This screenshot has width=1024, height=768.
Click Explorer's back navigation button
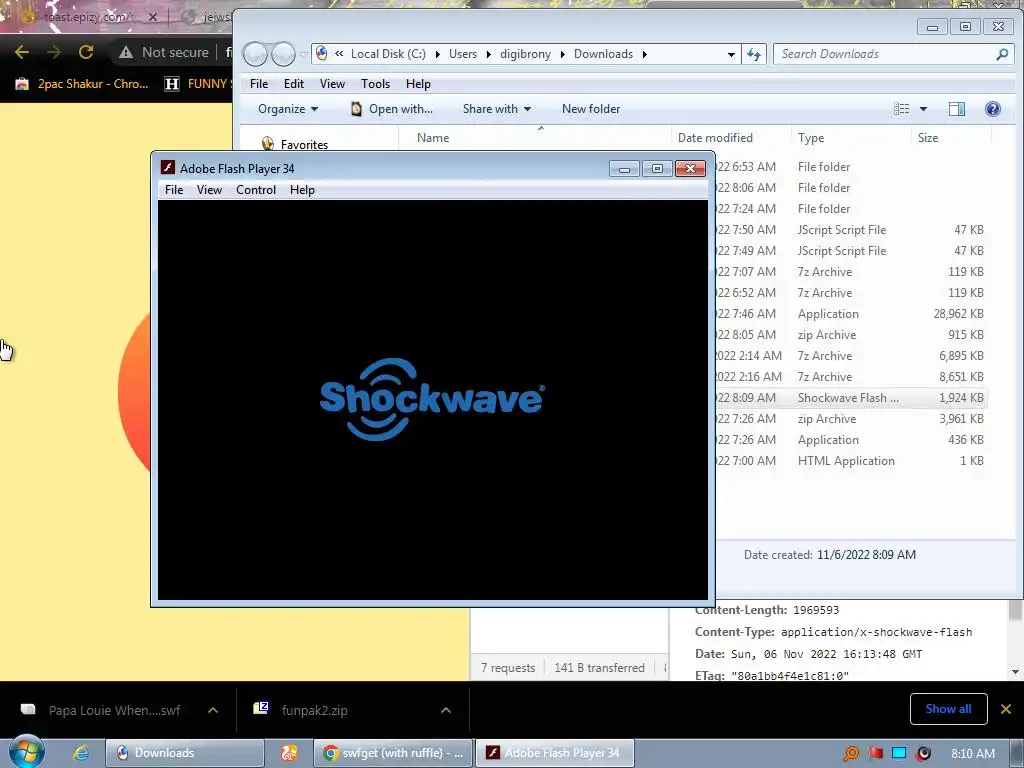pyautogui.click(x=255, y=54)
